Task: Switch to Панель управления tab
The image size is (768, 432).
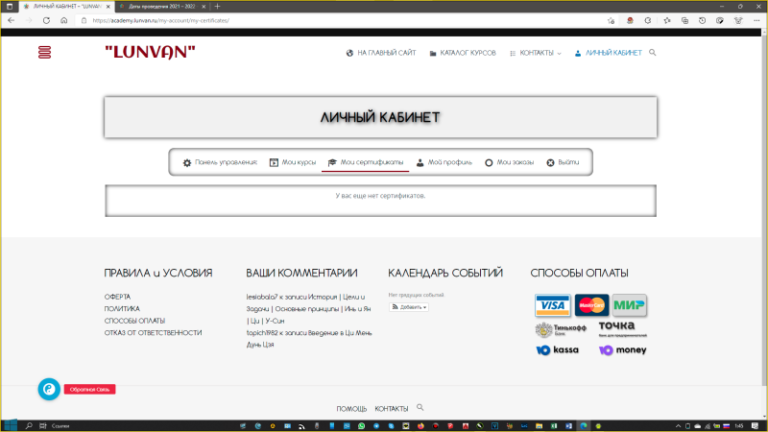Action: pyautogui.click(x=220, y=162)
